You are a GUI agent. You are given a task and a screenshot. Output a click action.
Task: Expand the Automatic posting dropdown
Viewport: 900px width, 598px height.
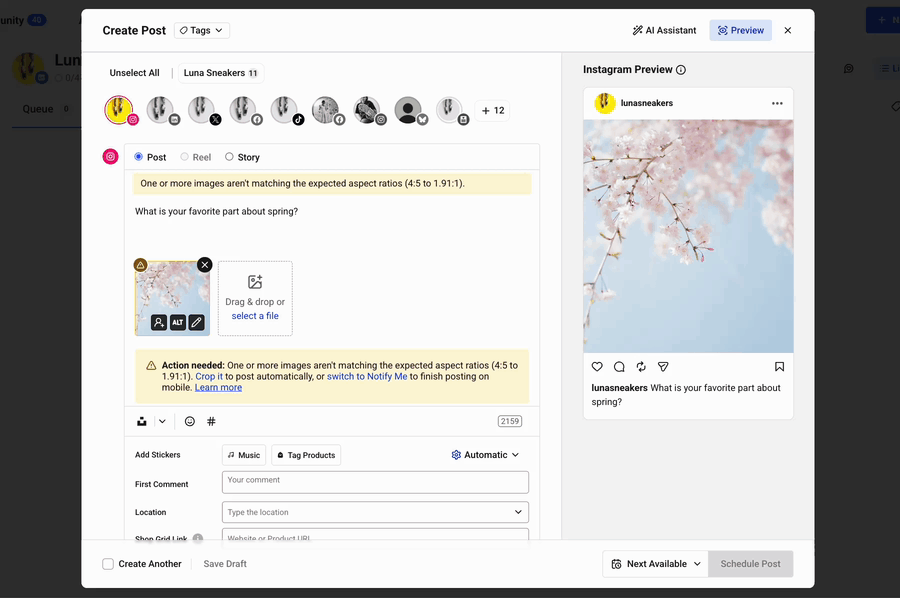(484, 454)
